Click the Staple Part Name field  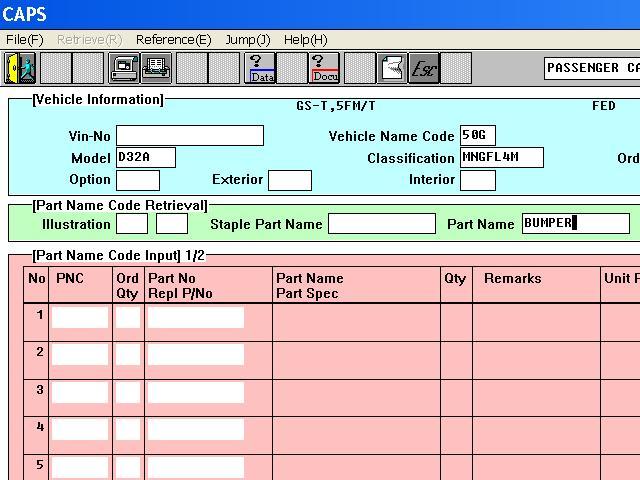pos(382,224)
